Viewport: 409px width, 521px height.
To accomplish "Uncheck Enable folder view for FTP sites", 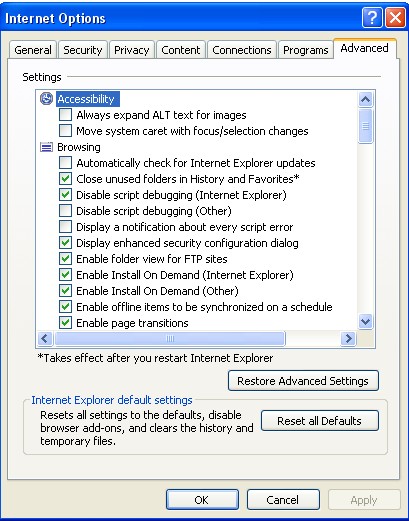I will pos(65,259).
